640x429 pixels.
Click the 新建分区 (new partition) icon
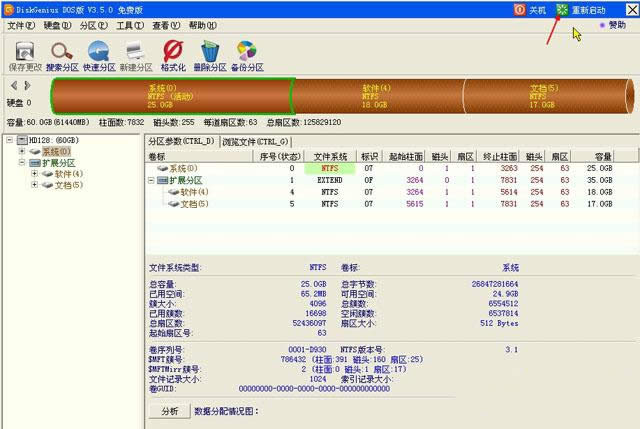click(136, 50)
